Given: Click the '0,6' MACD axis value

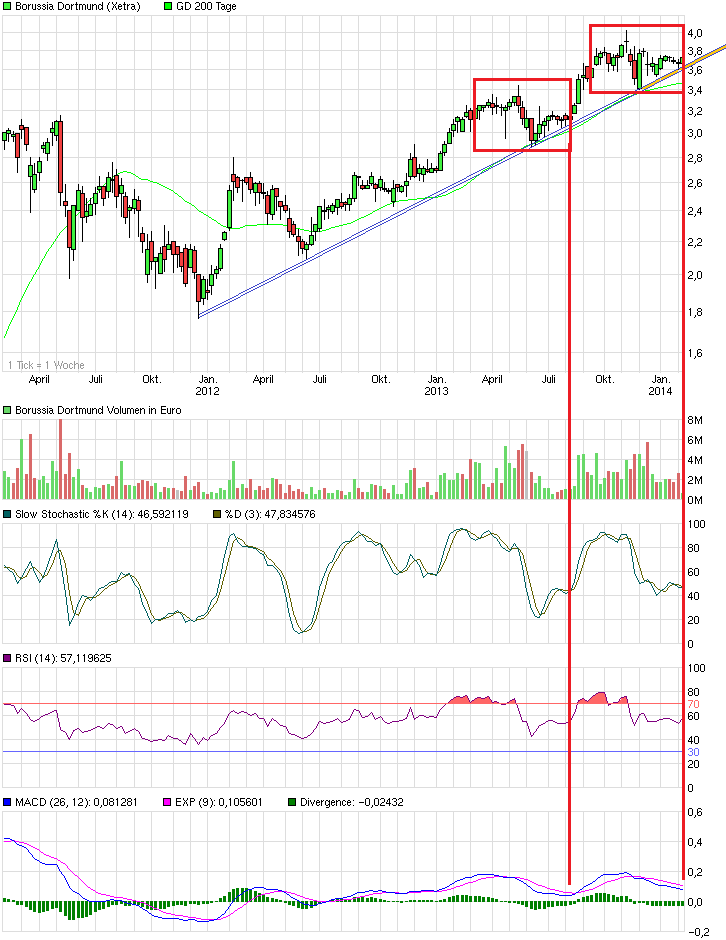Looking at the screenshot, I should coord(695,812).
